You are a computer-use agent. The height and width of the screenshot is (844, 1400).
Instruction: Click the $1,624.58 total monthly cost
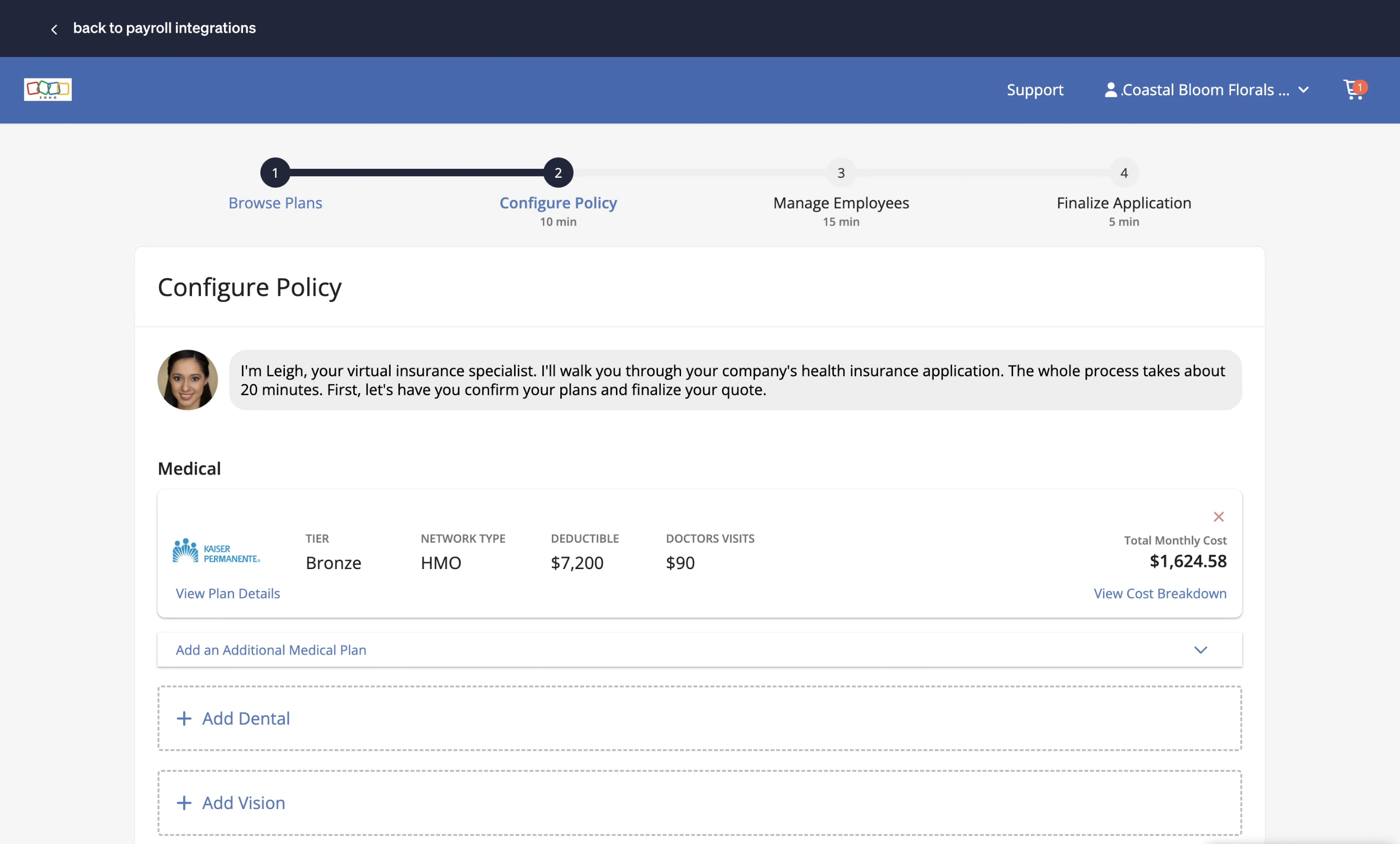[x=1188, y=561]
